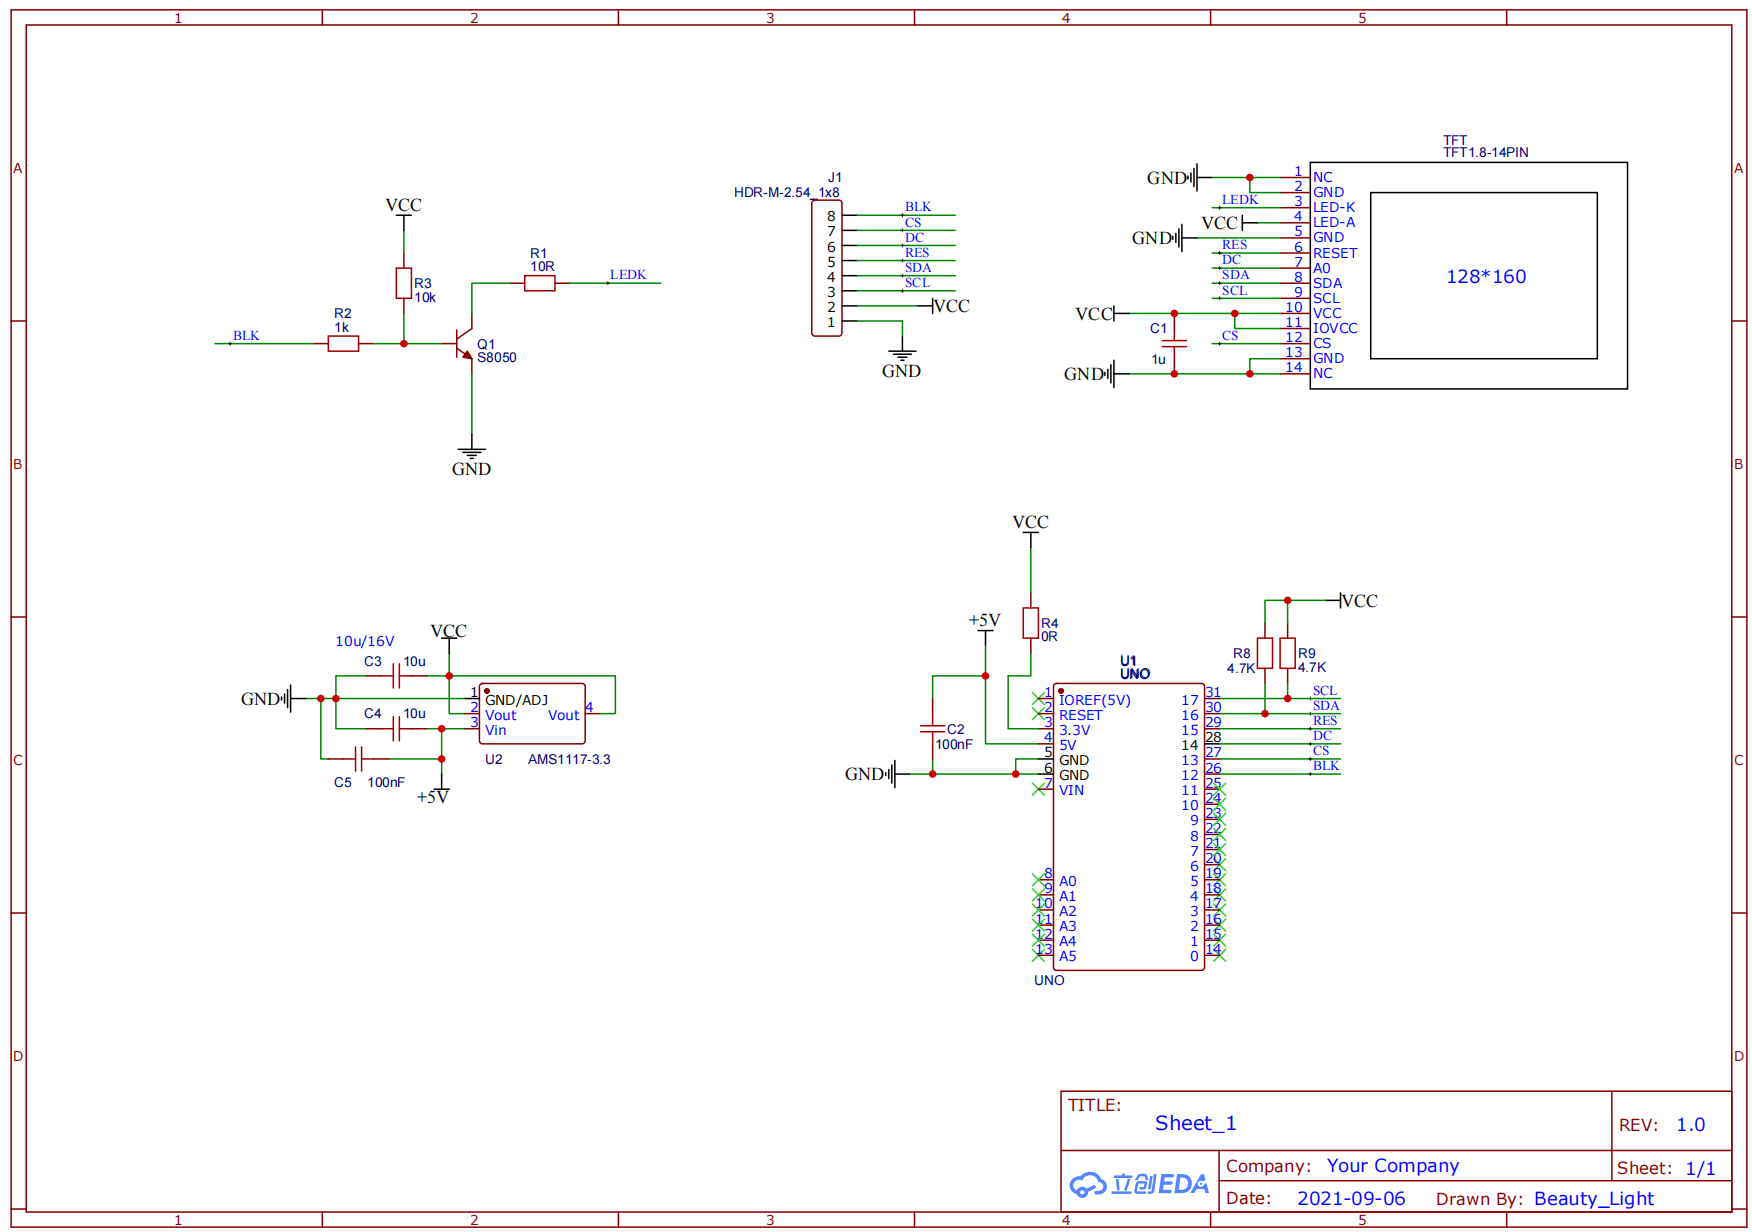Click the TFT1.8-14PIN component label
Image resolution: width=1752 pixels, height=1232 pixels.
click(1486, 152)
